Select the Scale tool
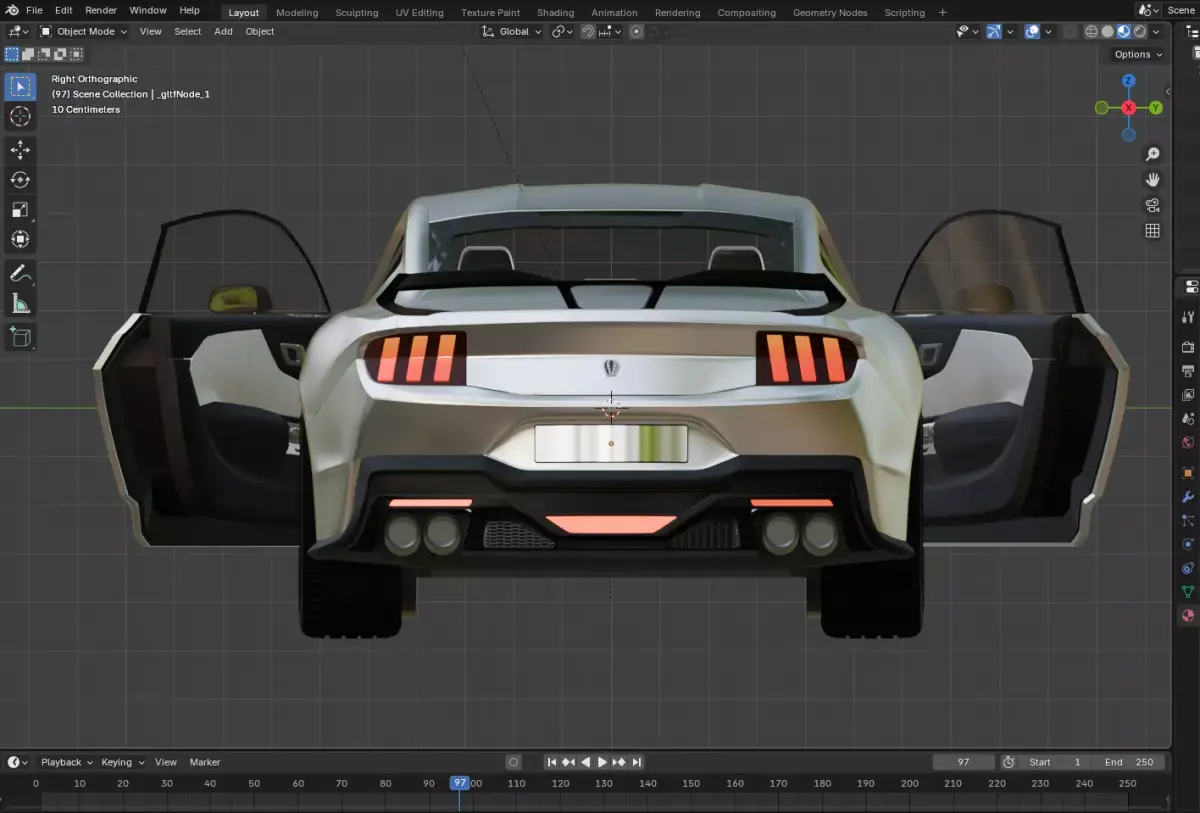The width and height of the screenshot is (1200, 813). click(x=20, y=210)
